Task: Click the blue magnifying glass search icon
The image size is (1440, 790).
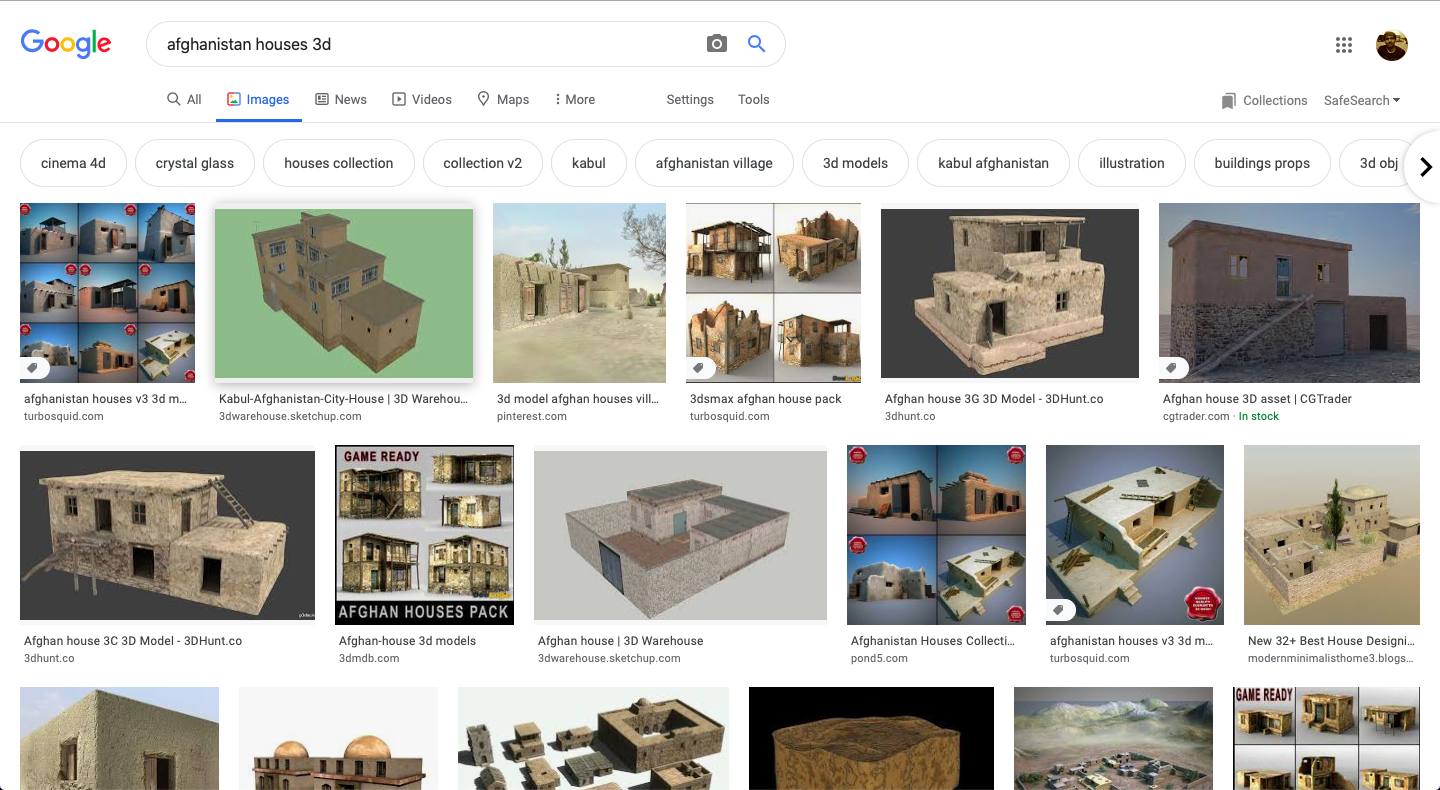Action: pos(756,44)
